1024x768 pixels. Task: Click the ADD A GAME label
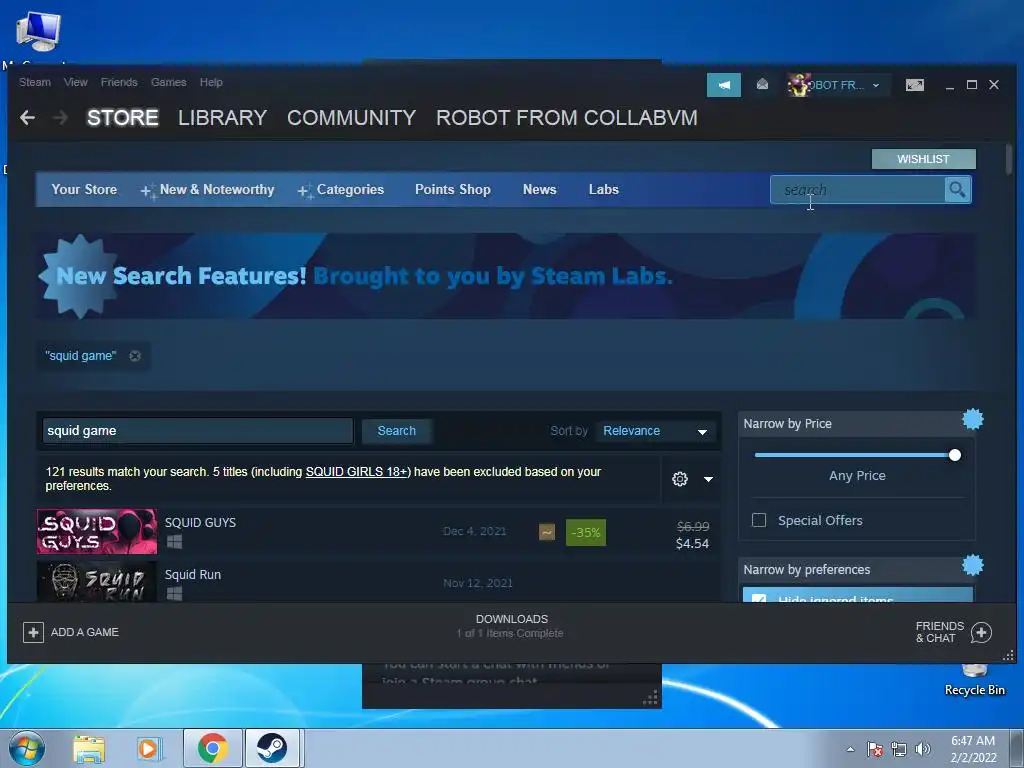point(85,632)
